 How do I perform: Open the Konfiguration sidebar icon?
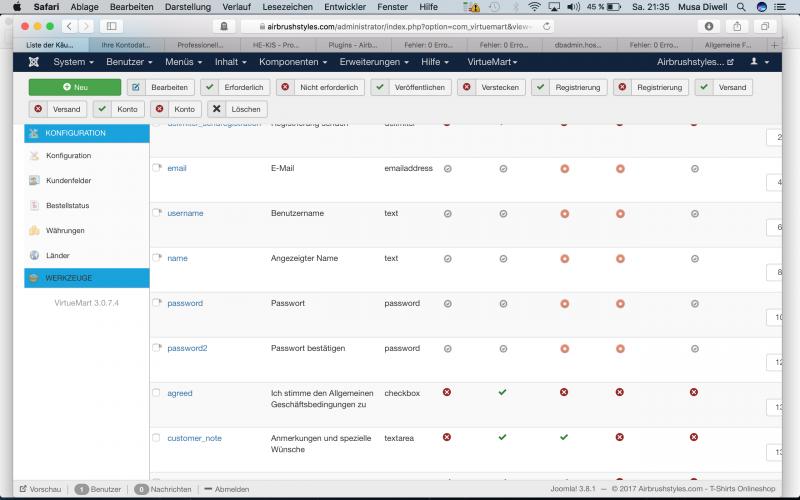[x=35, y=156]
